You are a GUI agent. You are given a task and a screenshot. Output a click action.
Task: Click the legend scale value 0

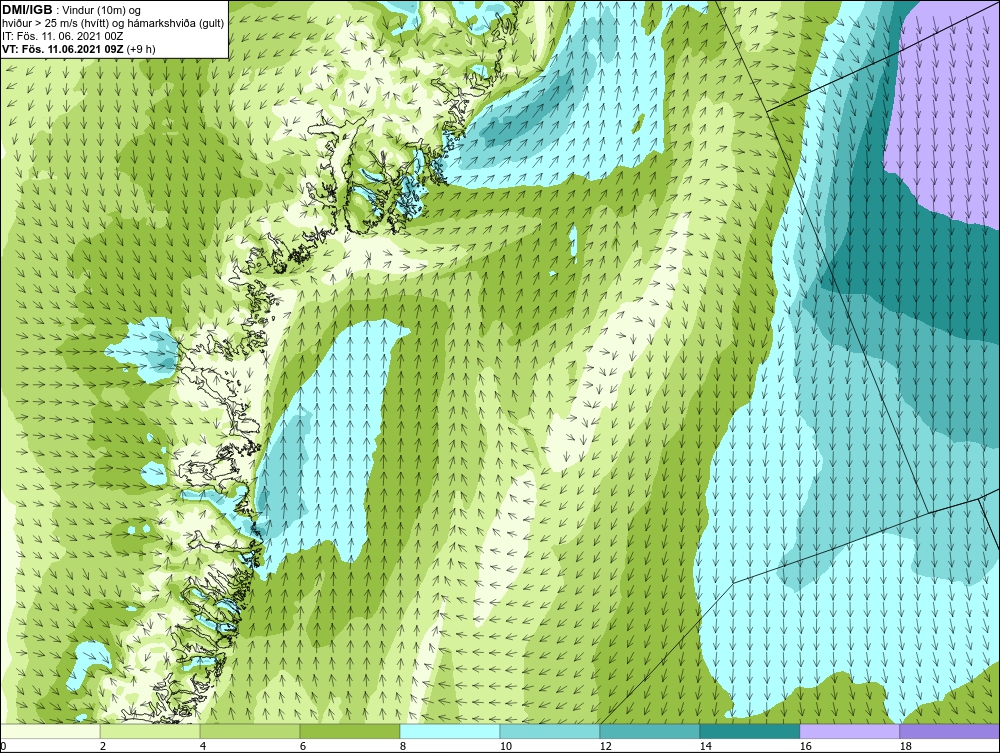click(x=3, y=746)
